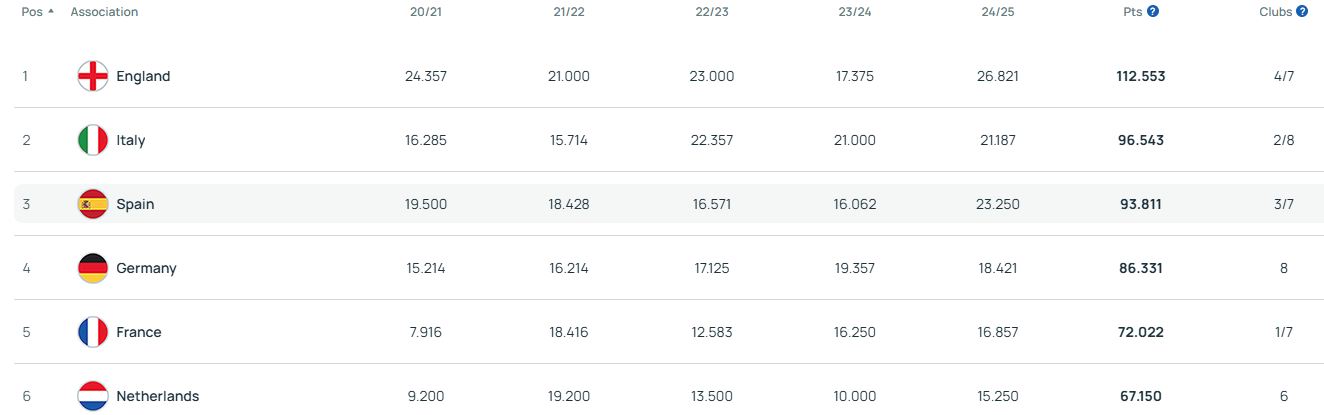Image resolution: width=1324 pixels, height=415 pixels.
Task: Select the 22/23 season column header
Action: tap(711, 12)
